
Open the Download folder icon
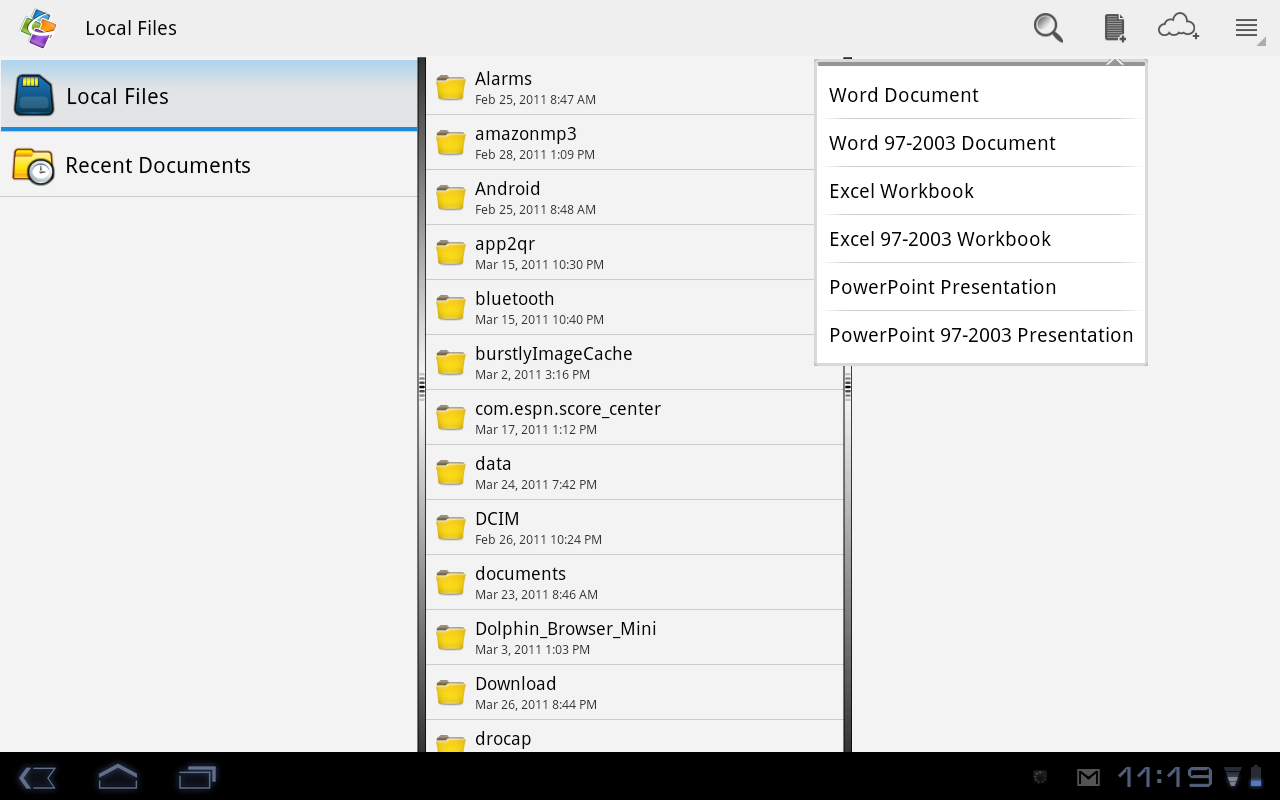point(451,692)
